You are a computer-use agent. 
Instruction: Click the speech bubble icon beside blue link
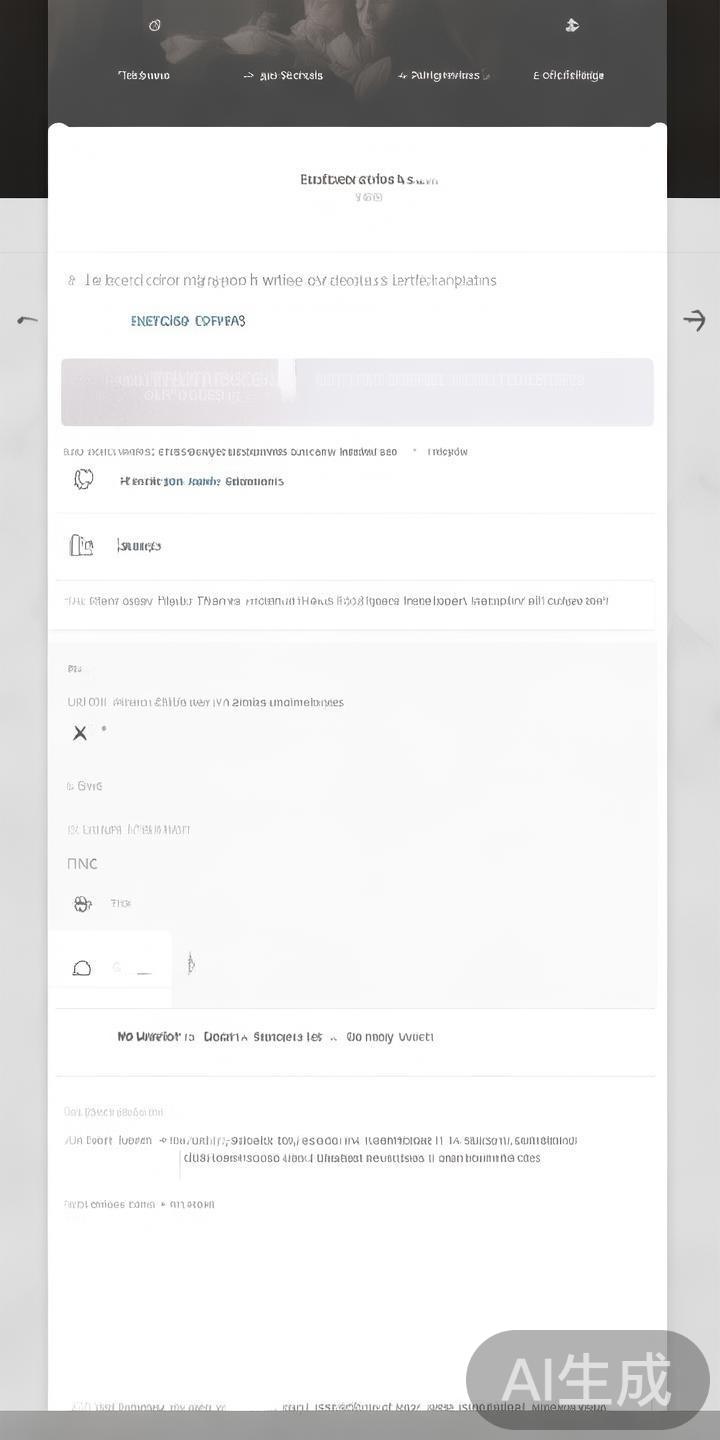tap(84, 480)
